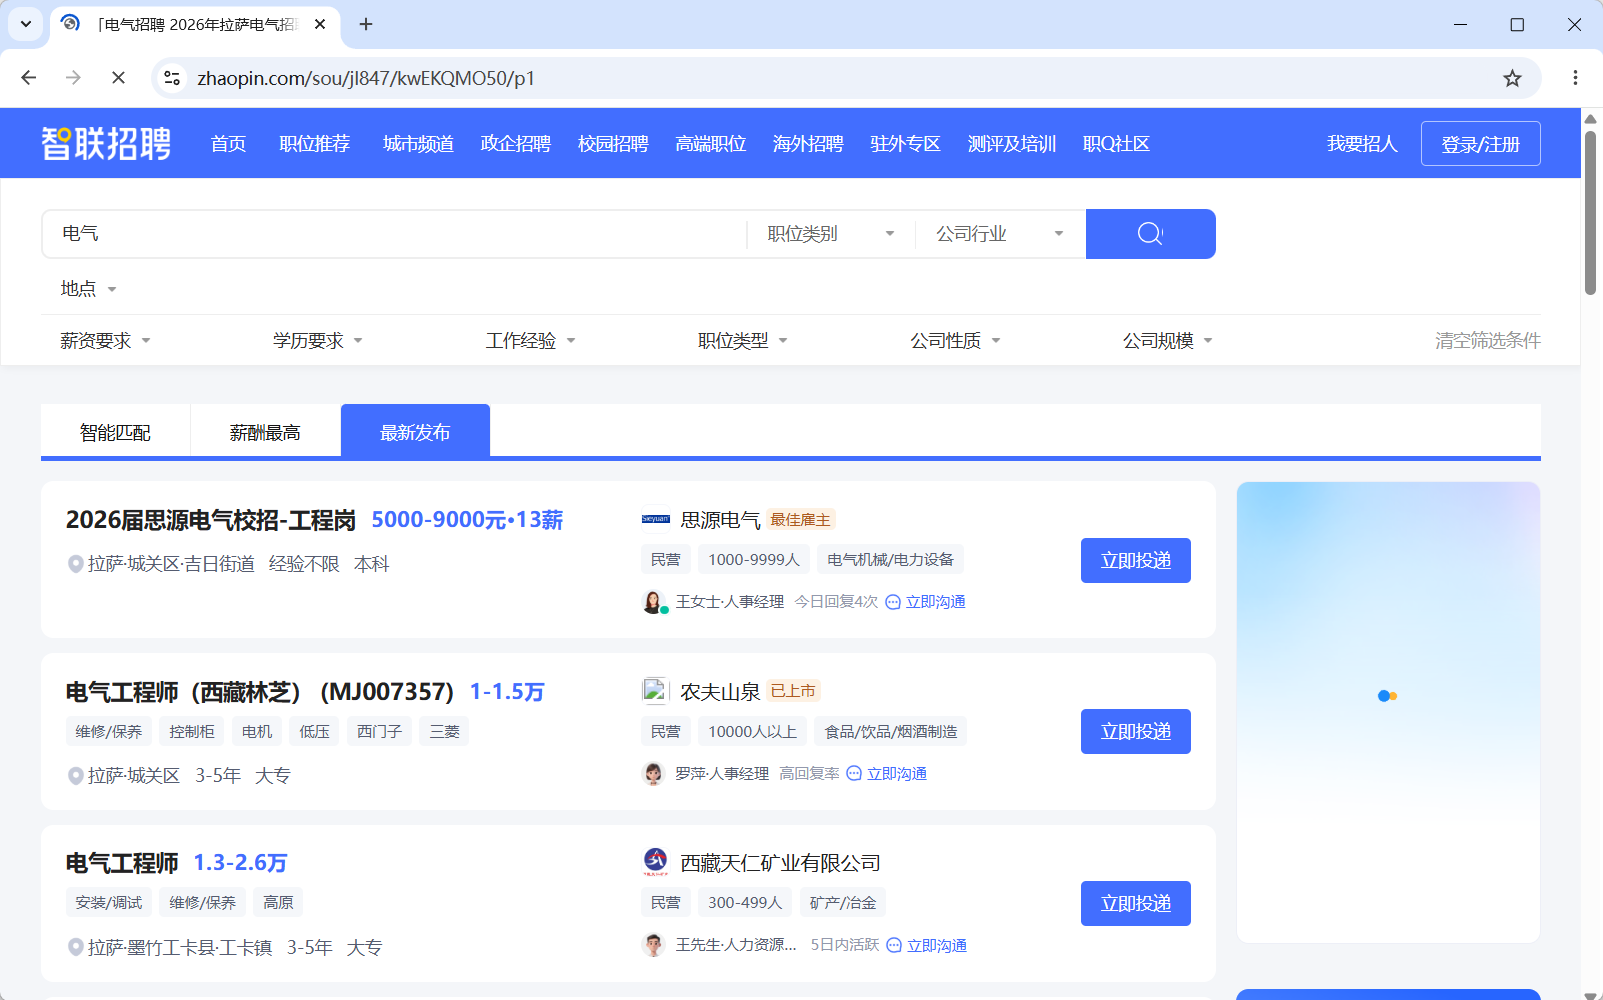
Task: Expand 公司性质 filter
Action: pos(955,341)
